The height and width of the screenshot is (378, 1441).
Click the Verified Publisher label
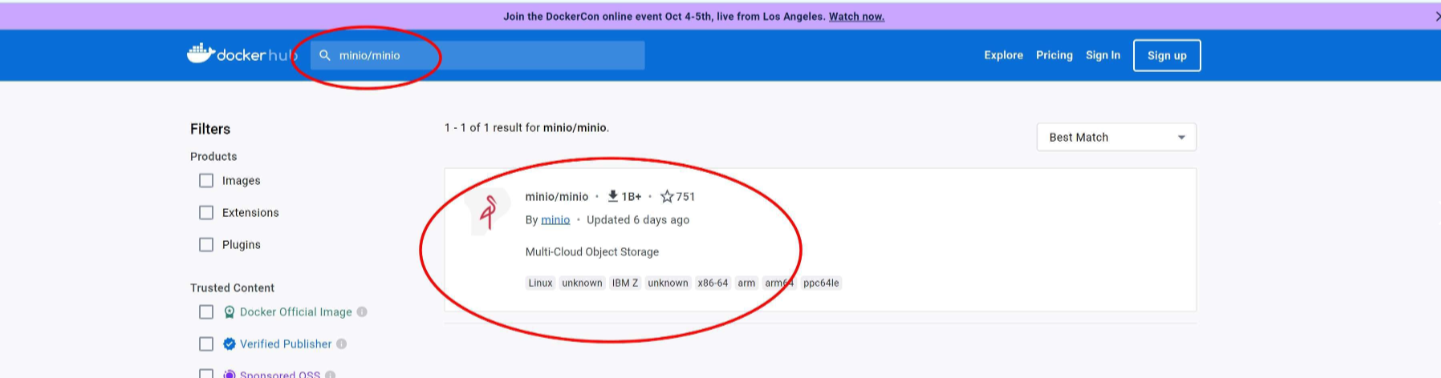(286, 344)
